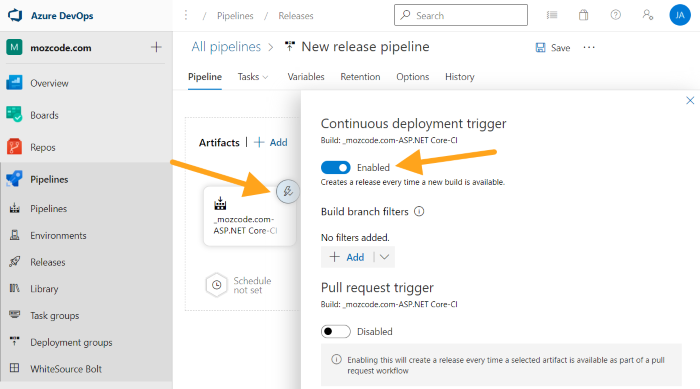Click the New release pipeline title
Viewport: 700px width, 389px height.
pyautogui.click(x=365, y=46)
